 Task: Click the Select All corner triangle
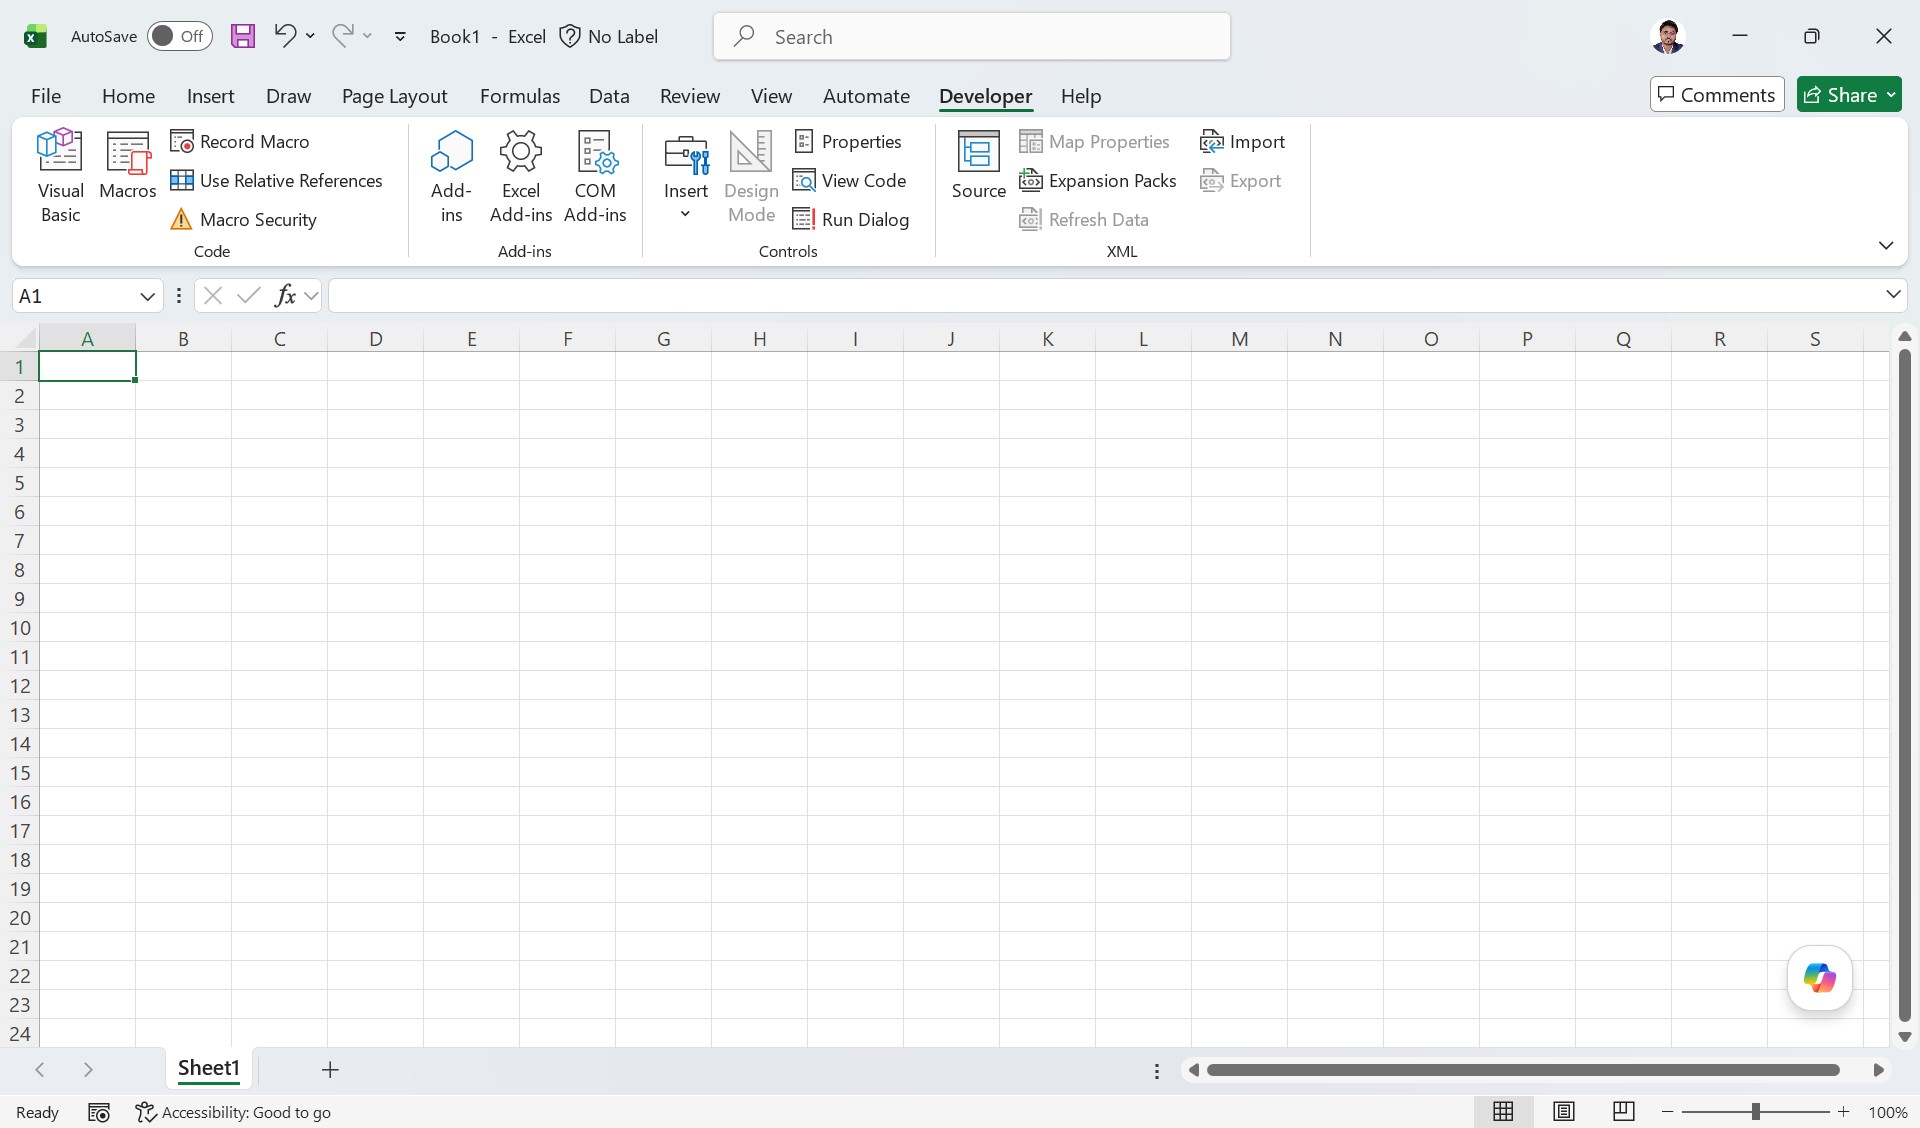tap(26, 338)
